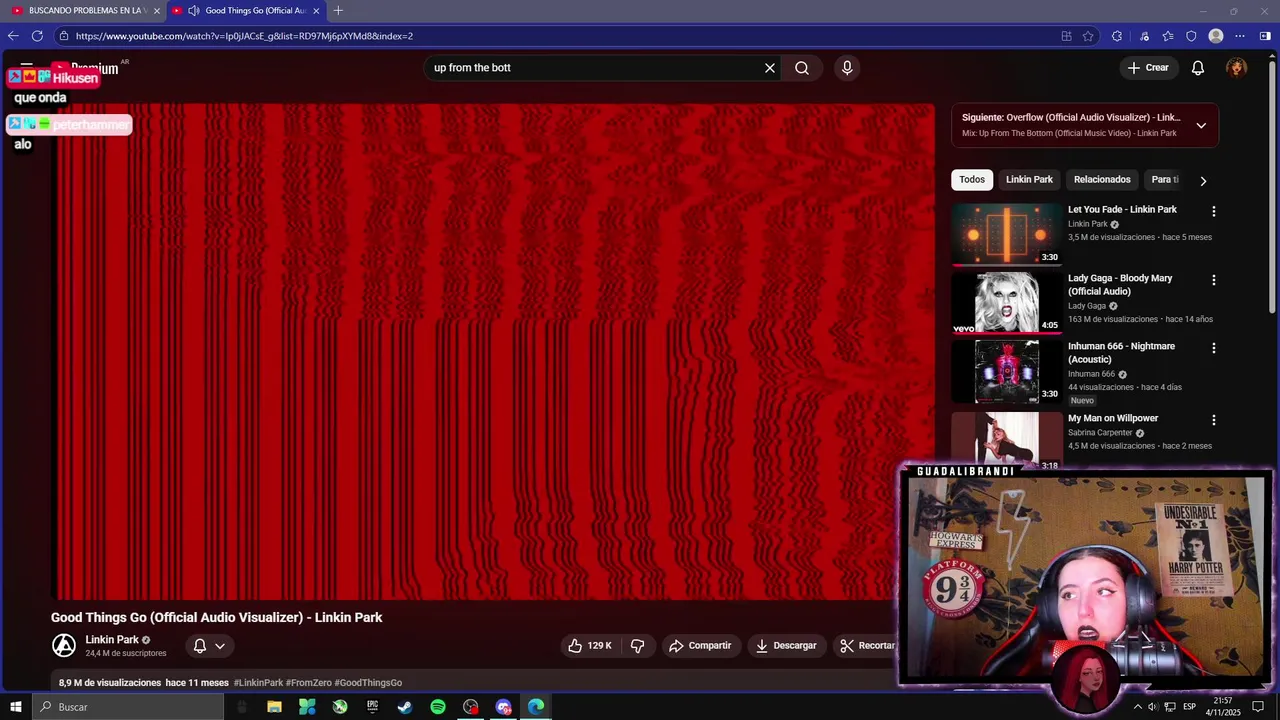Viewport: 1280px width, 720px height.
Task: Open File Explorer from taskbar
Action: click(275, 707)
